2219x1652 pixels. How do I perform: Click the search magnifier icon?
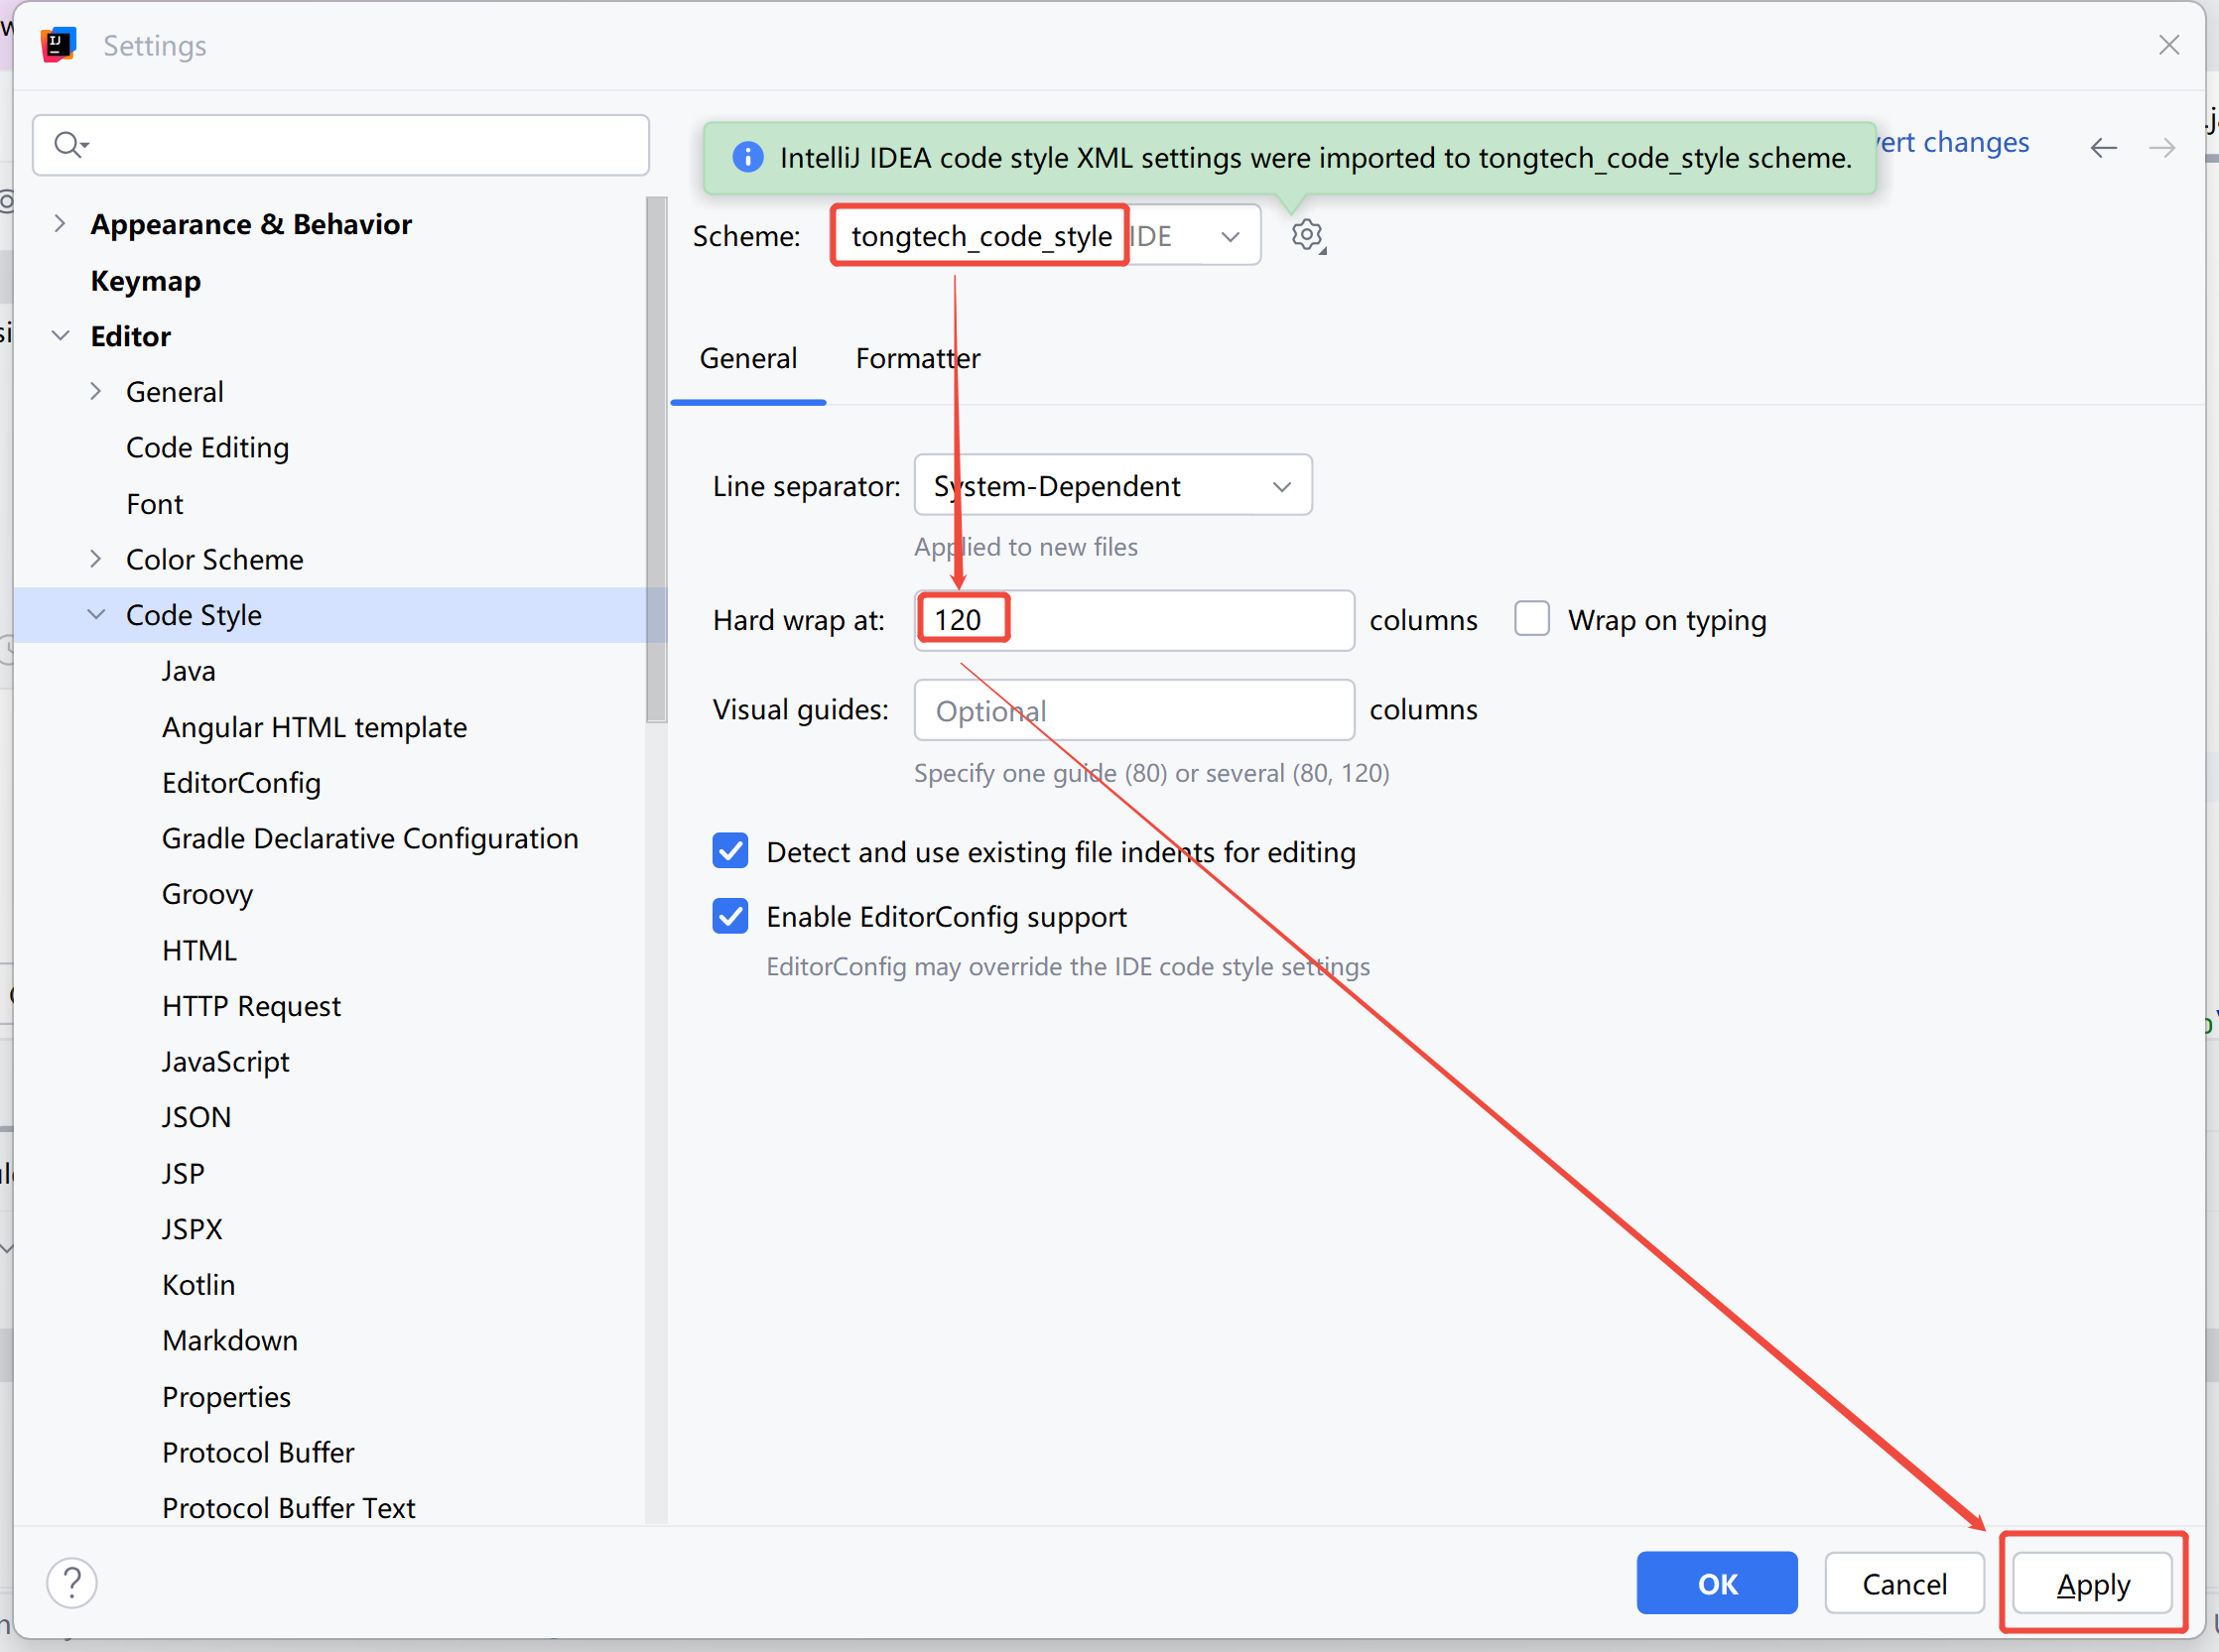click(69, 145)
